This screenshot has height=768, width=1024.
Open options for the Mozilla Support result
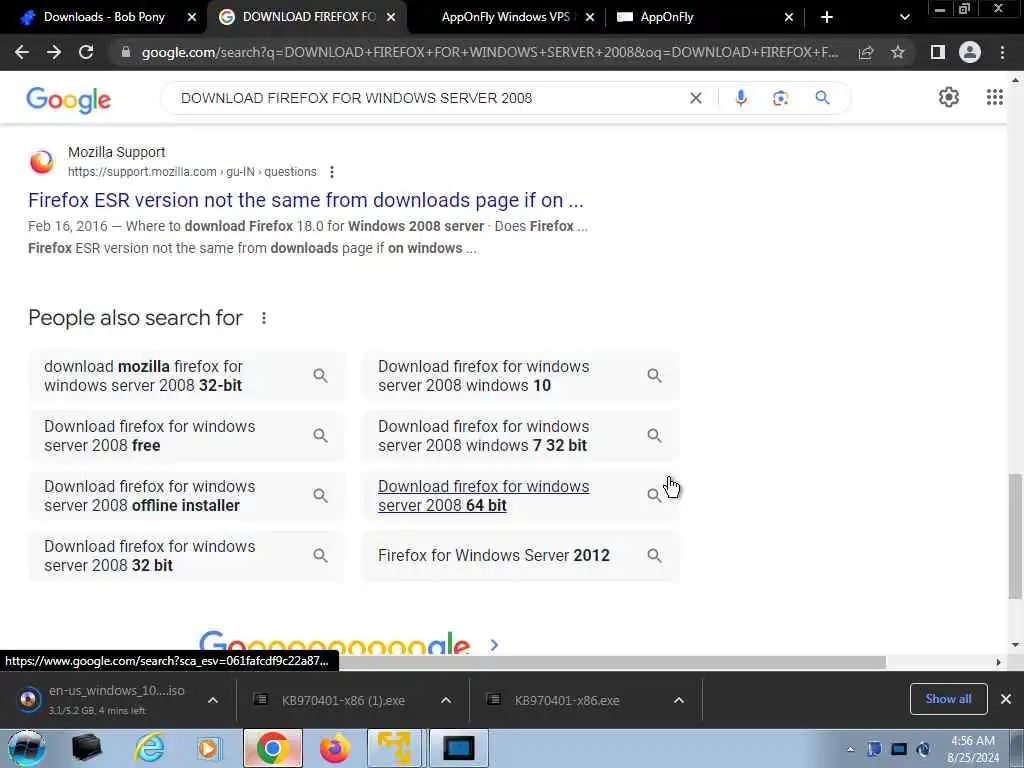click(x=332, y=172)
